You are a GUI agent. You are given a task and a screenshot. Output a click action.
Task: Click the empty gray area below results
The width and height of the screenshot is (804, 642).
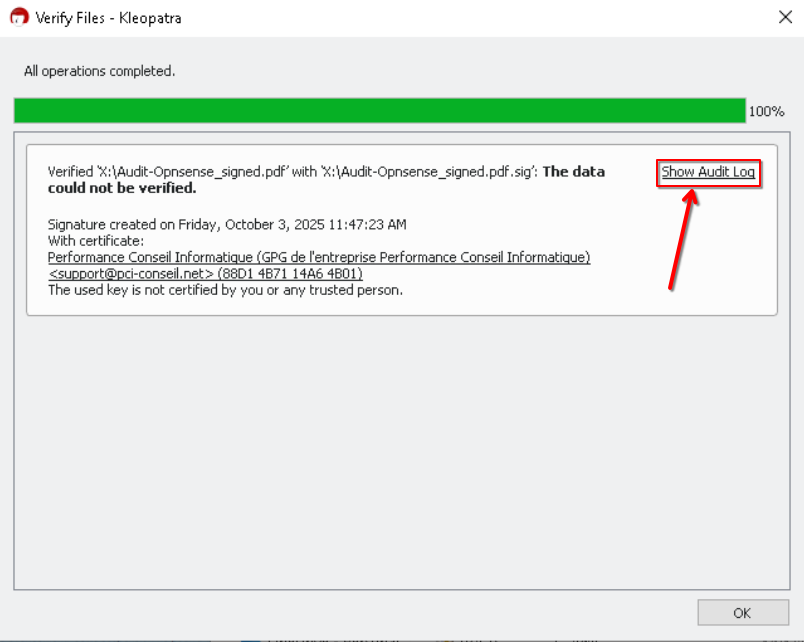point(400,450)
